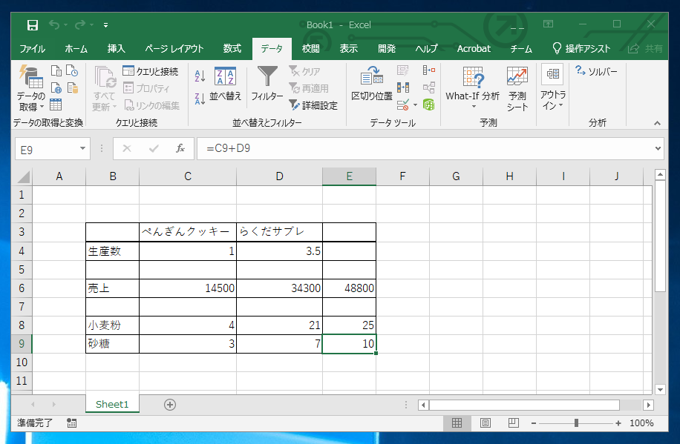Switch to Normal view icon

tap(457, 423)
